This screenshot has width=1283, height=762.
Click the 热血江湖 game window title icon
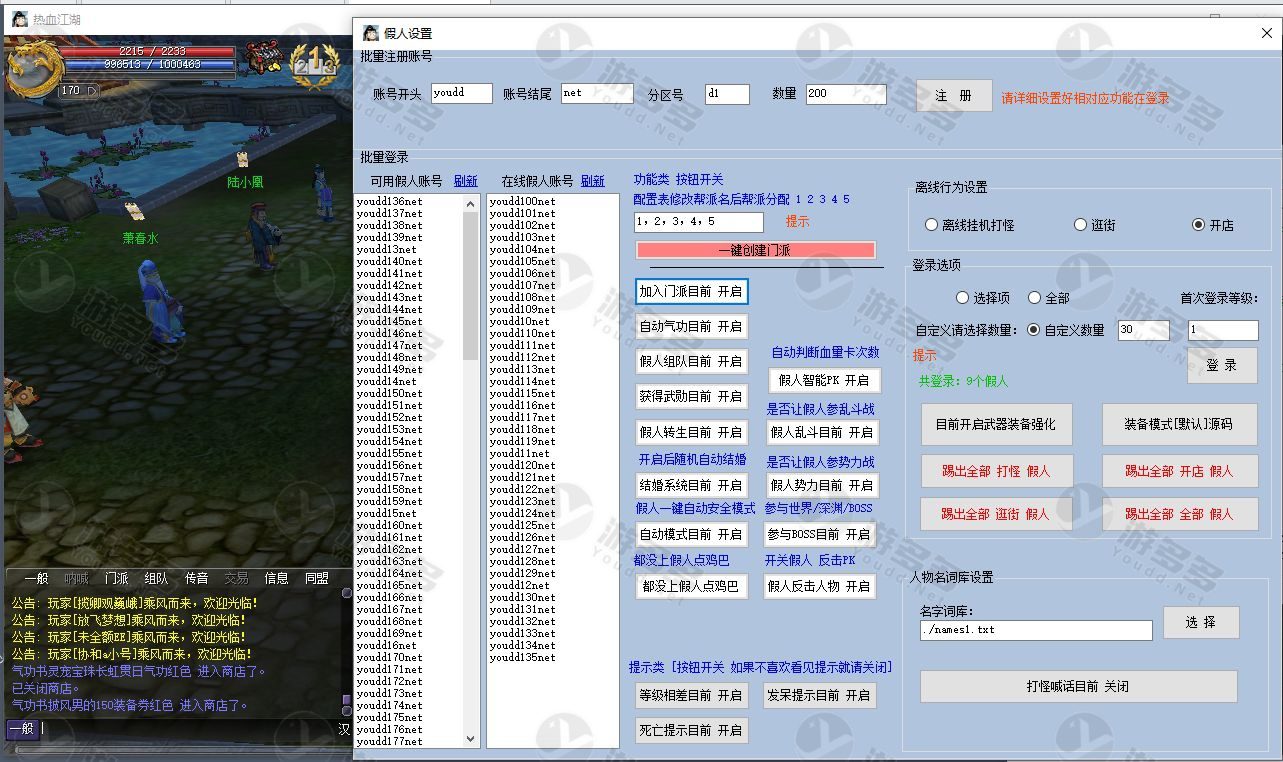pos(19,19)
